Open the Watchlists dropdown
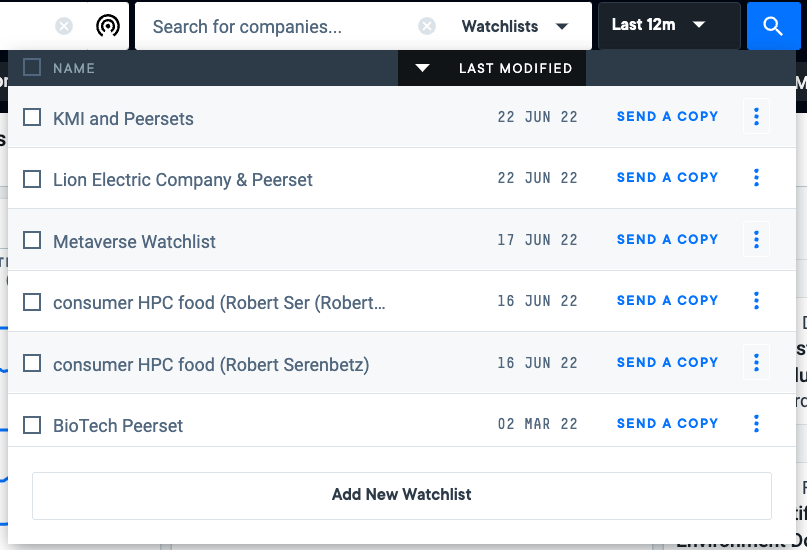This screenshot has width=807, height=550. pyautogui.click(x=514, y=26)
